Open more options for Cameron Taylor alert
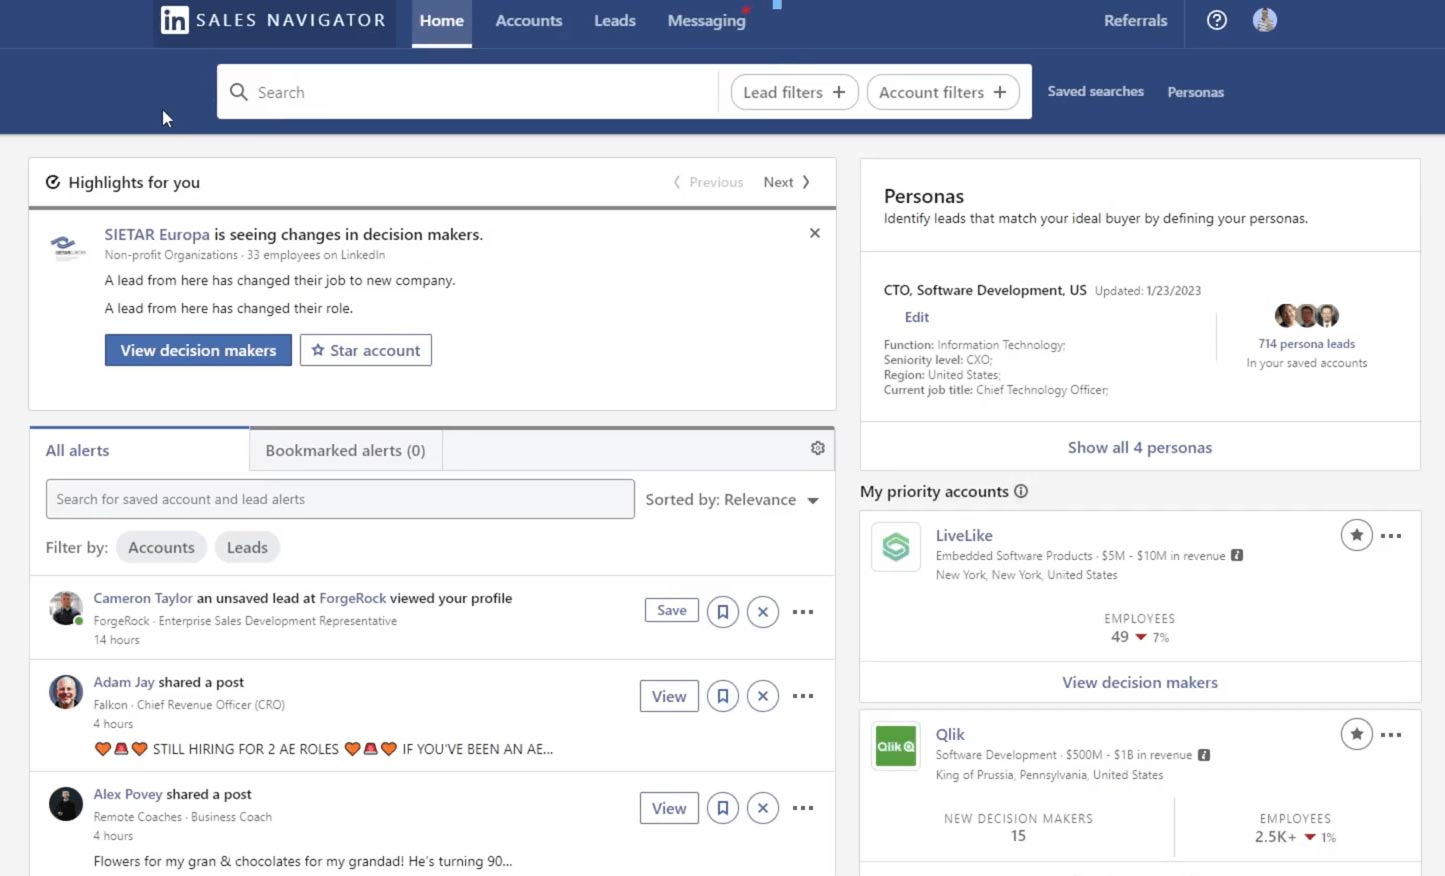 803,612
